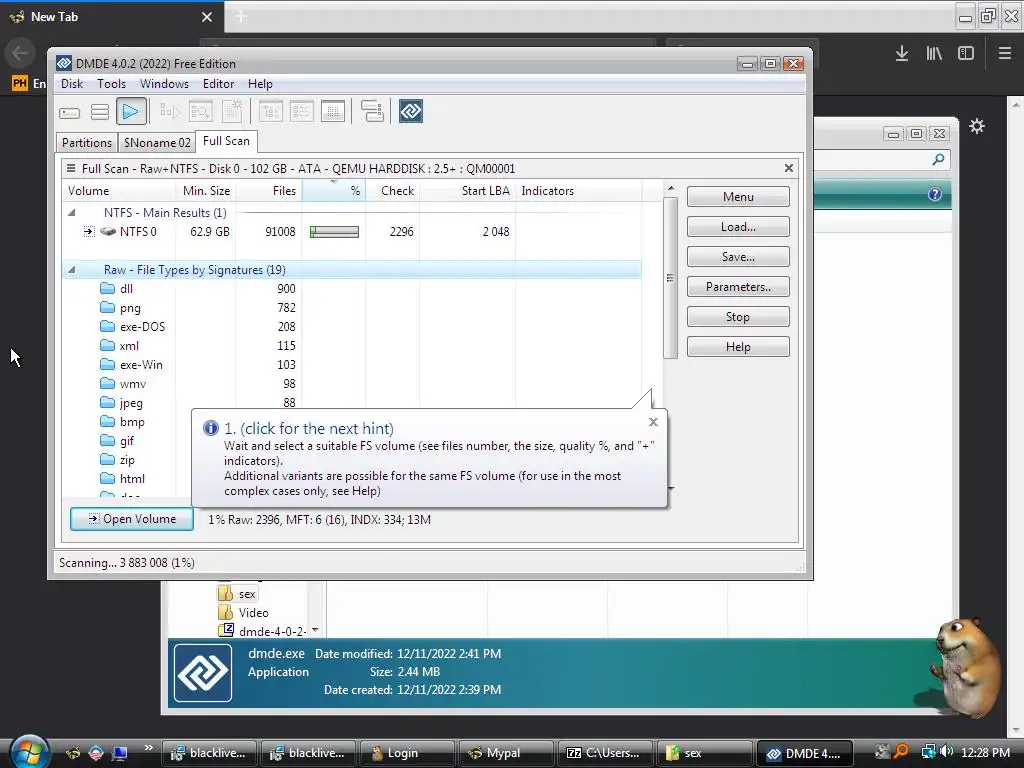Switch to the Login taskbar button
The width and height of the screenshot is (1024, 768).
(407, 753)
